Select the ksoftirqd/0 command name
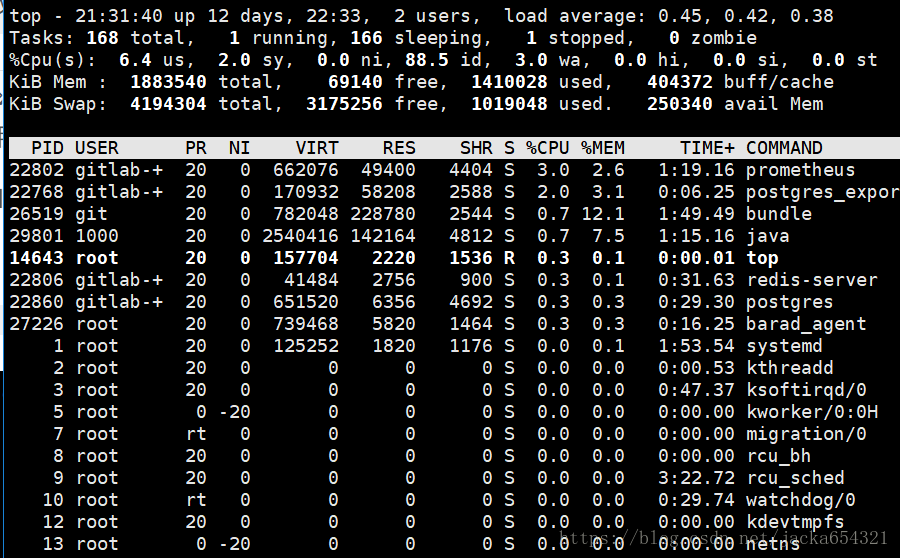 coord(806,390)
